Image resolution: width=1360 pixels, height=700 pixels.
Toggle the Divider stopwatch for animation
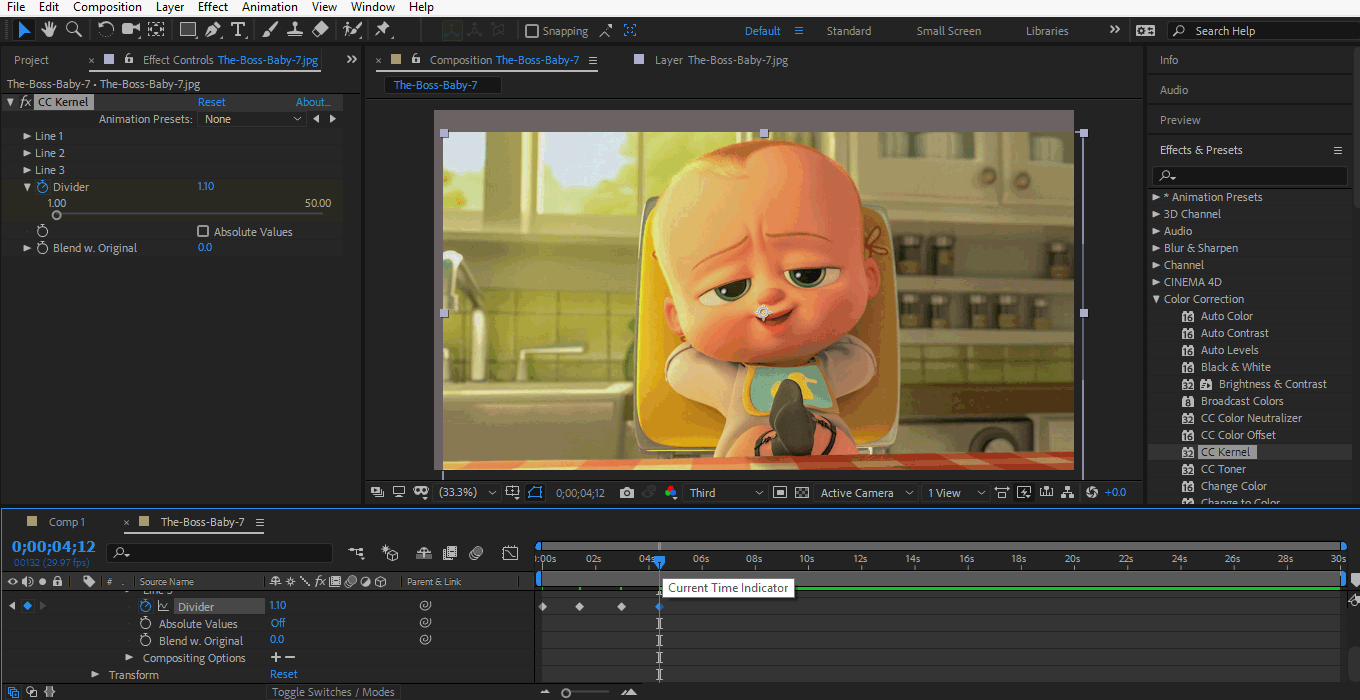40,186
